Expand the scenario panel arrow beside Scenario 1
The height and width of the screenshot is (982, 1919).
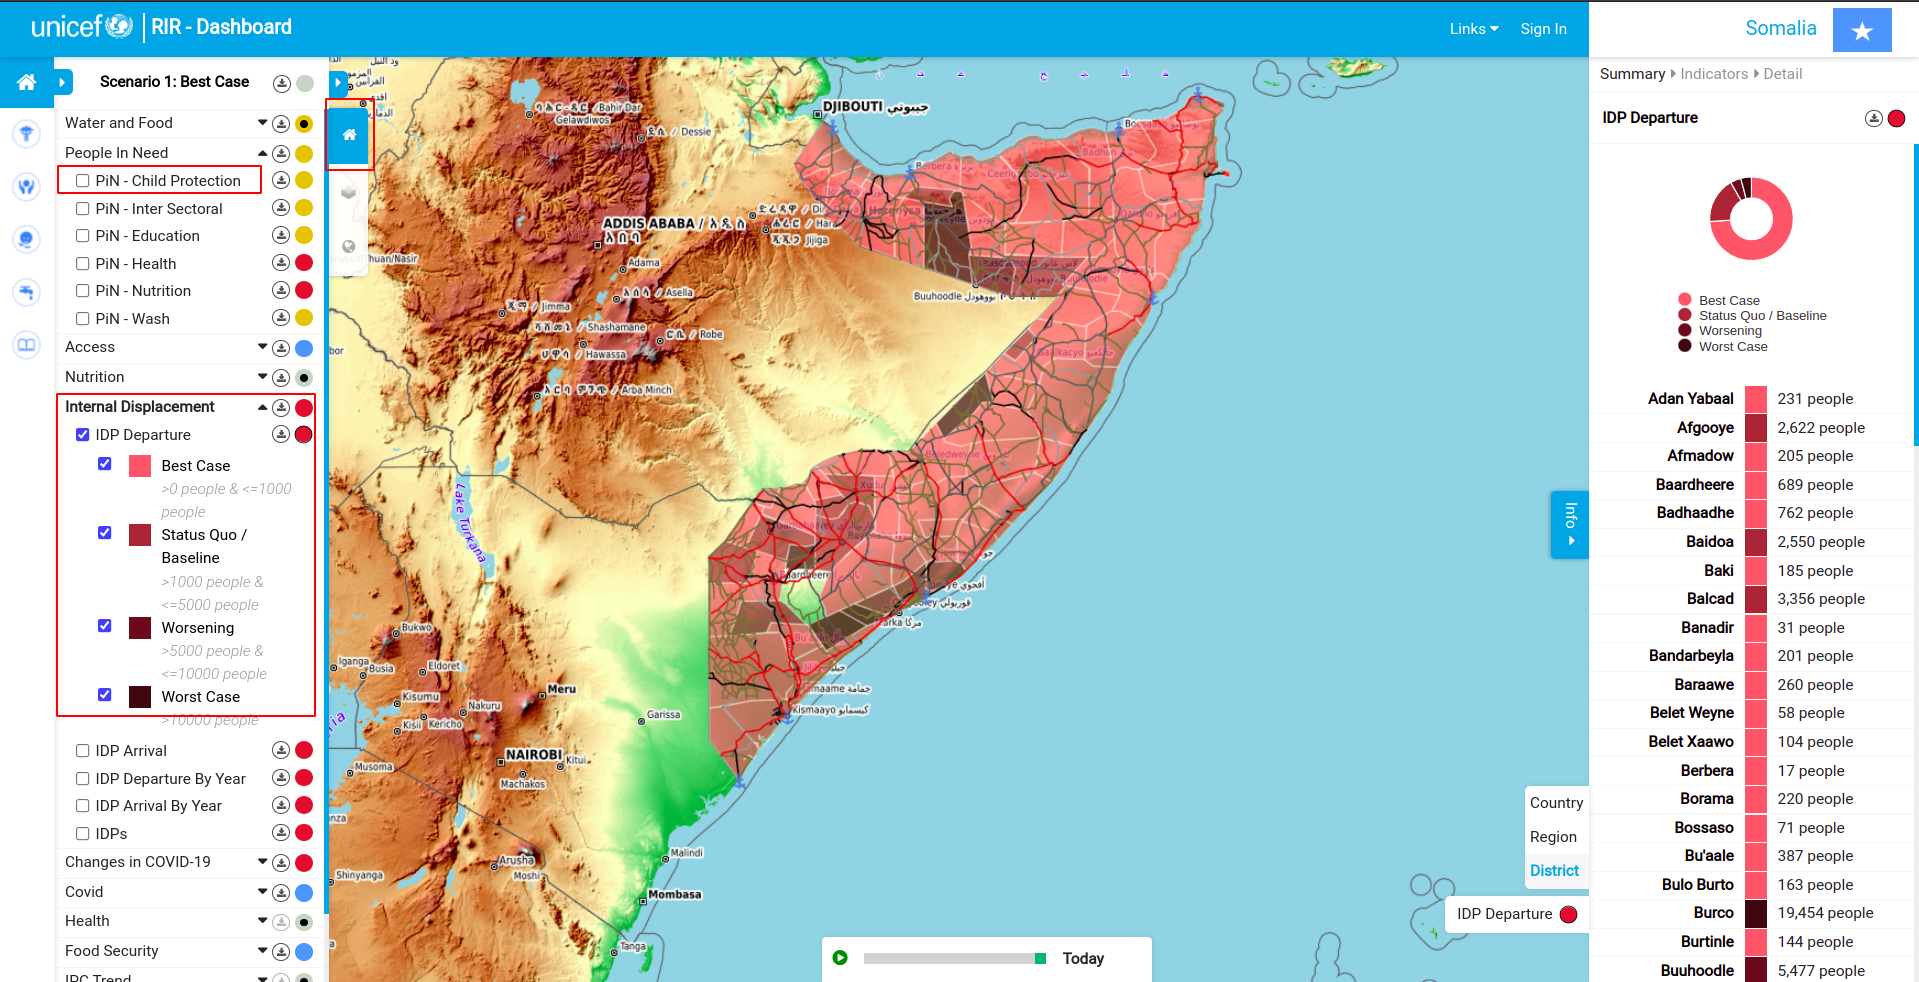pos(63,82)
